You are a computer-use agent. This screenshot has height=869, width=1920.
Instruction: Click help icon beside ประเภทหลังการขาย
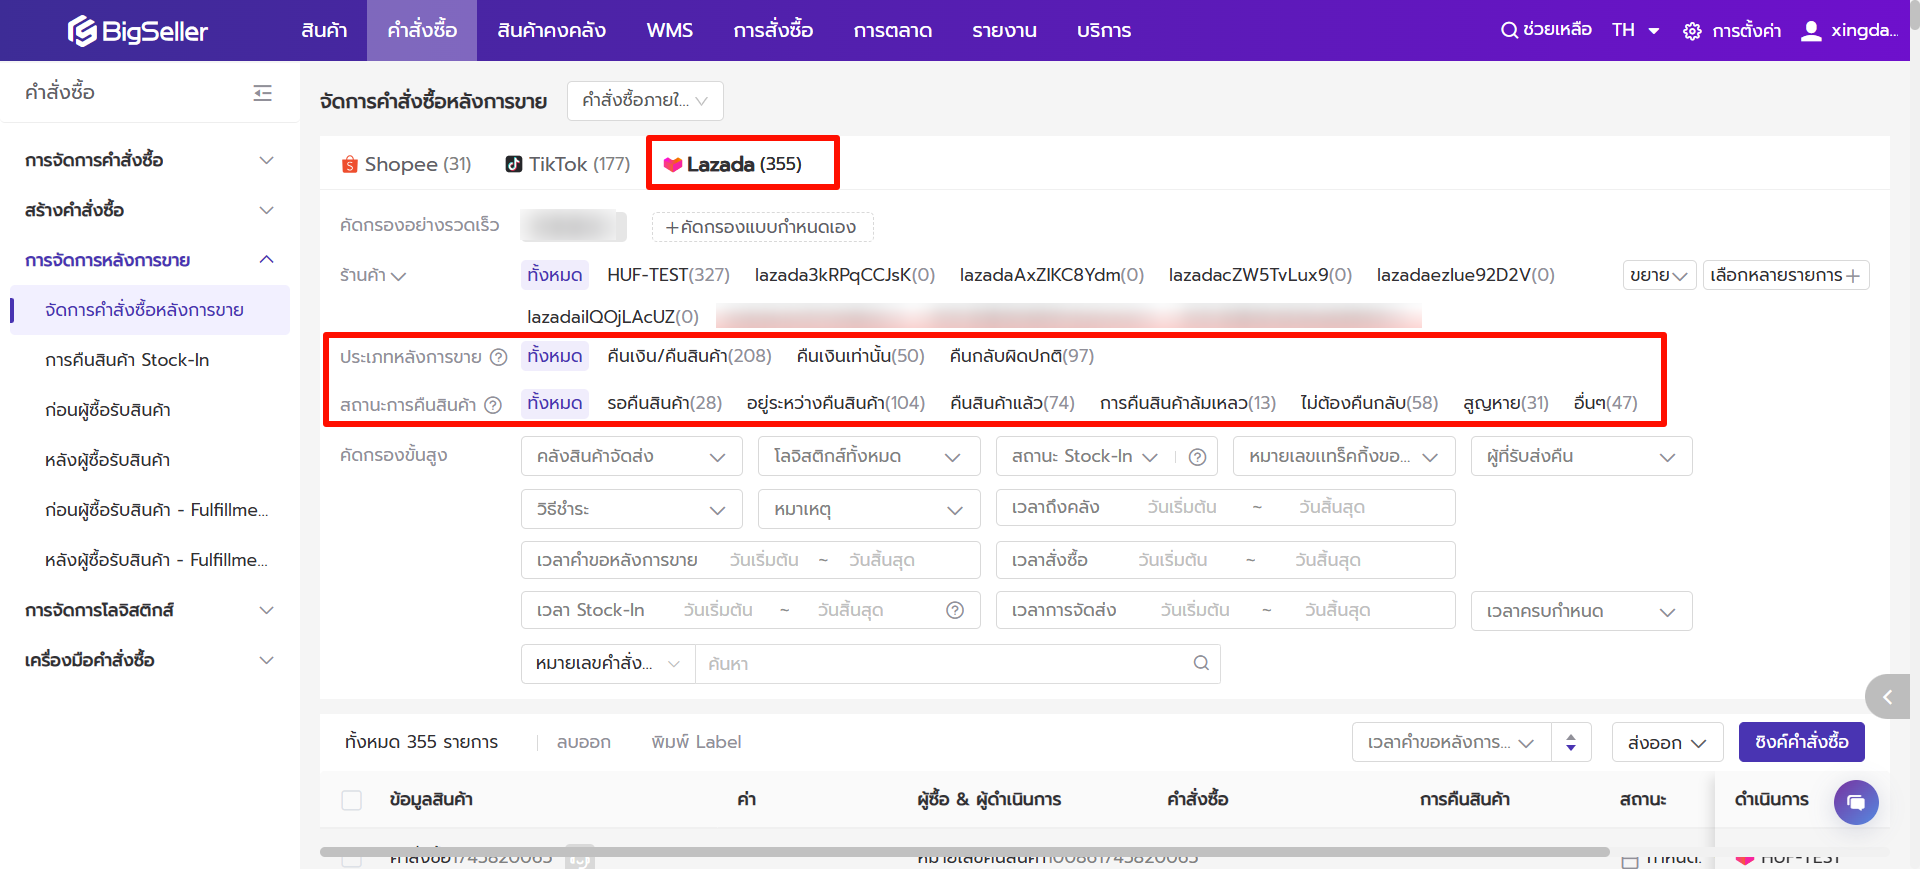pos(498,357)
